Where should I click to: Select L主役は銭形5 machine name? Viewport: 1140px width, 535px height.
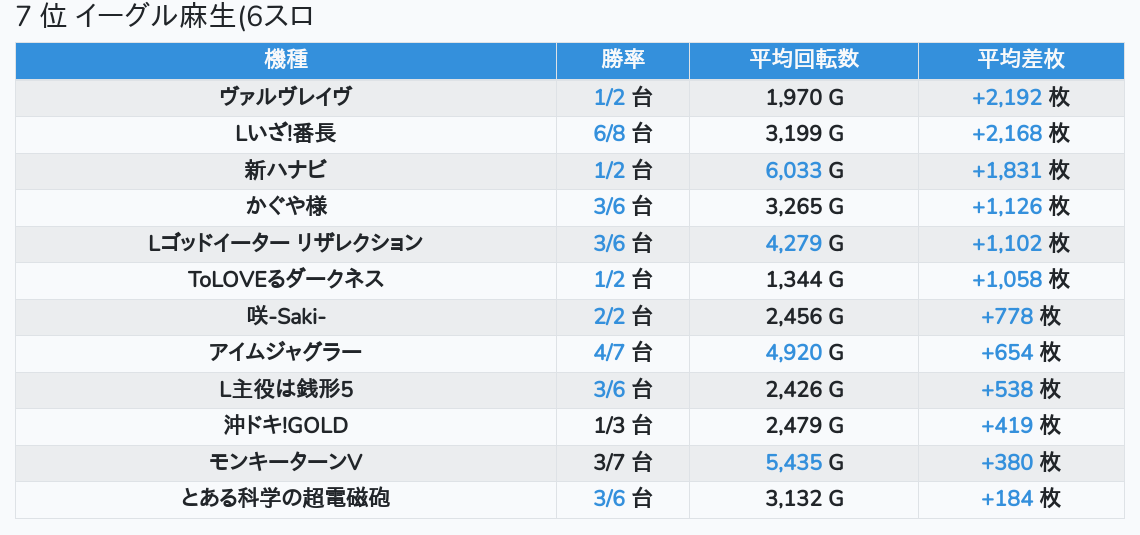pos(286,389)
